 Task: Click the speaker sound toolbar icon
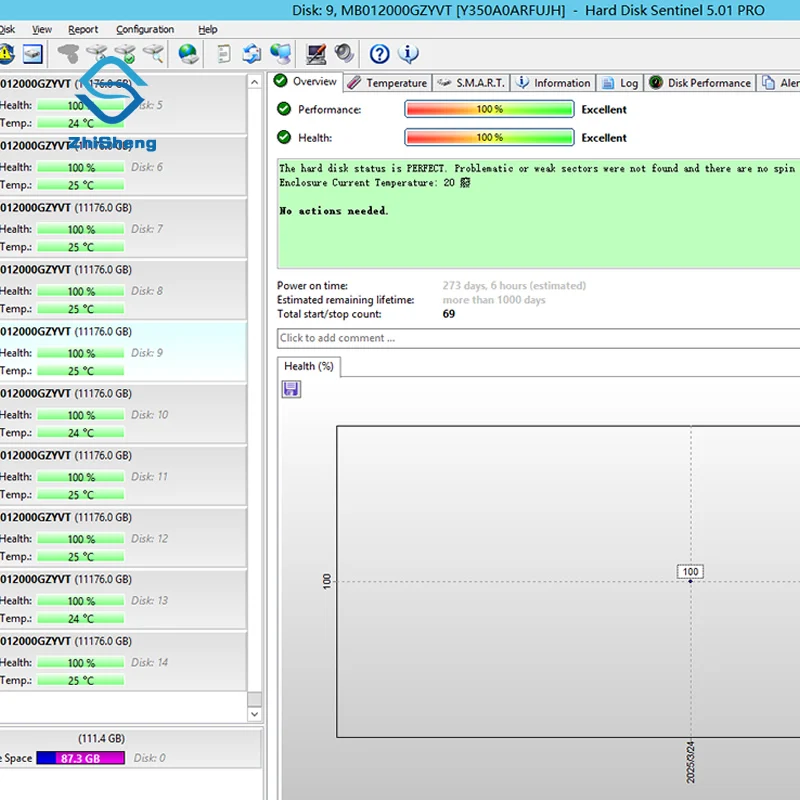click(x=344, y=54)
